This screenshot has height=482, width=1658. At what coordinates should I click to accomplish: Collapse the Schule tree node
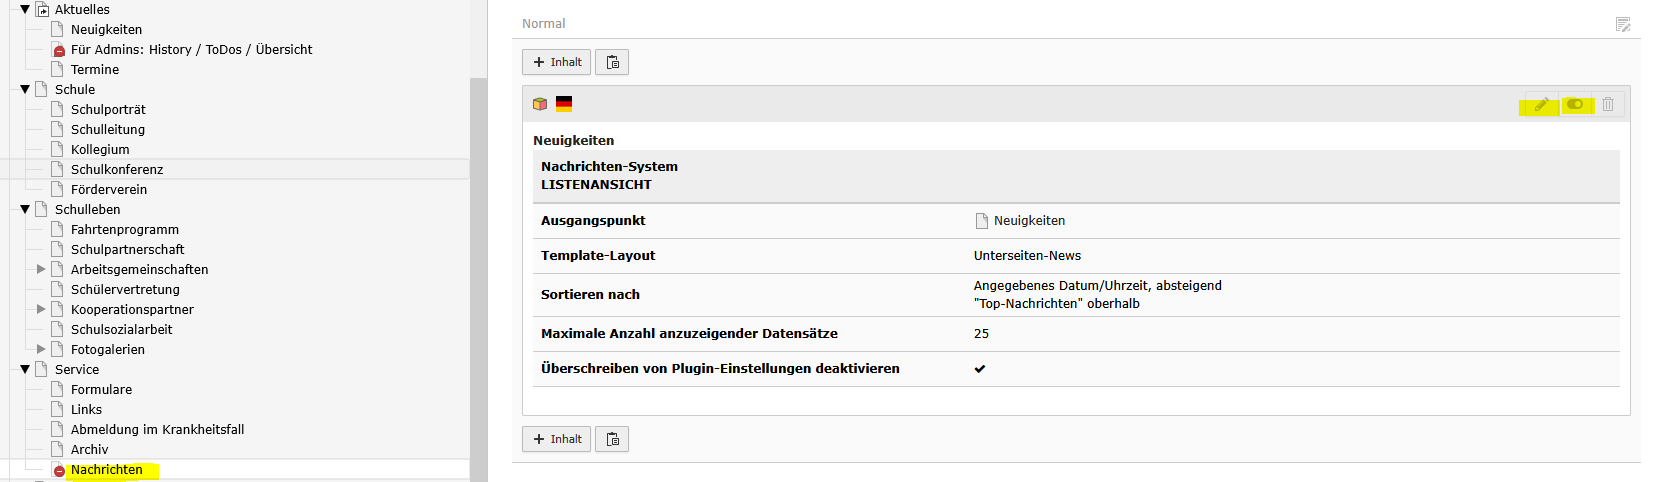pos(25,89)
